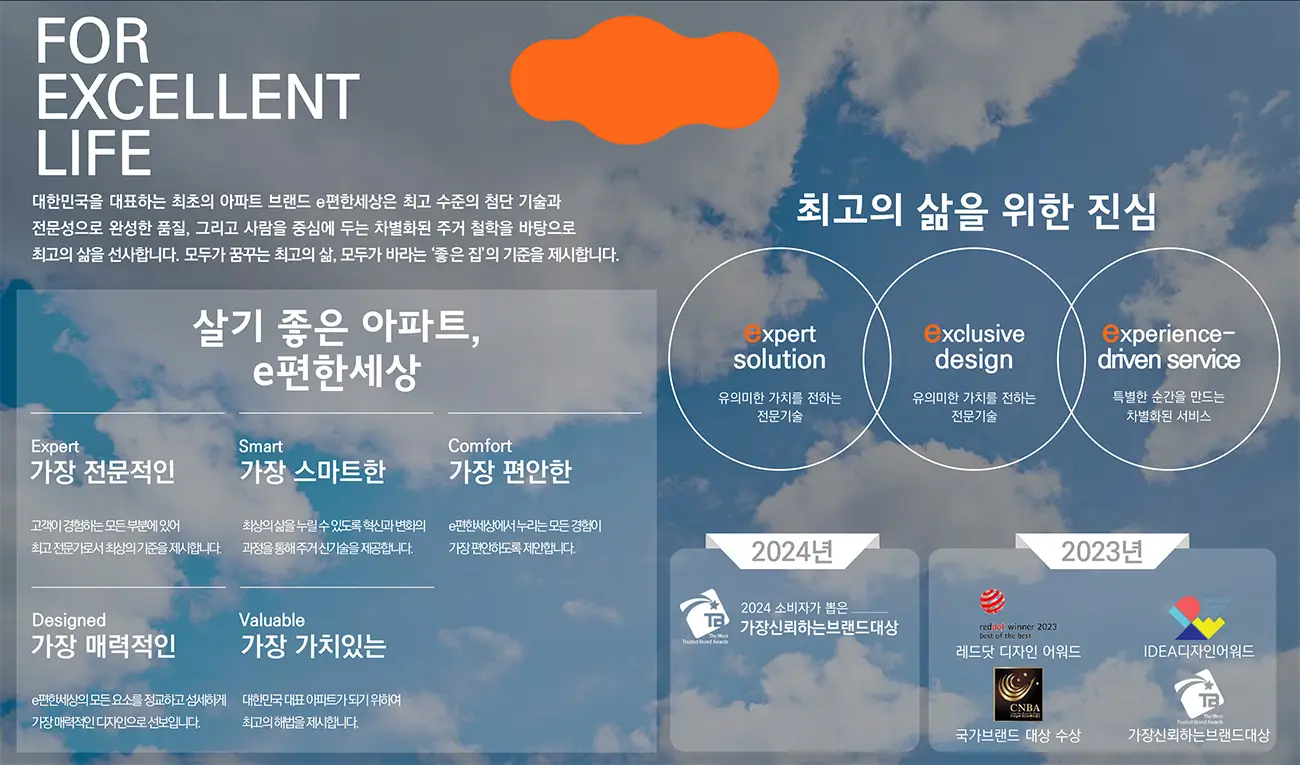
Task: Click the Trusted Brand Awards logo in 2023 panel
Action: coord(1199,696)
